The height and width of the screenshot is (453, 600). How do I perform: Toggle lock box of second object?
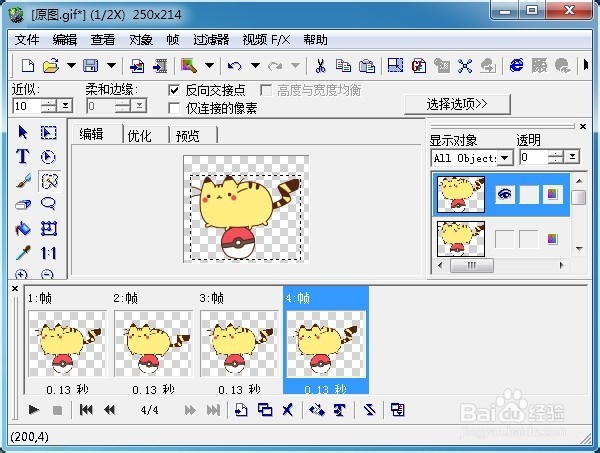point(529,239)
